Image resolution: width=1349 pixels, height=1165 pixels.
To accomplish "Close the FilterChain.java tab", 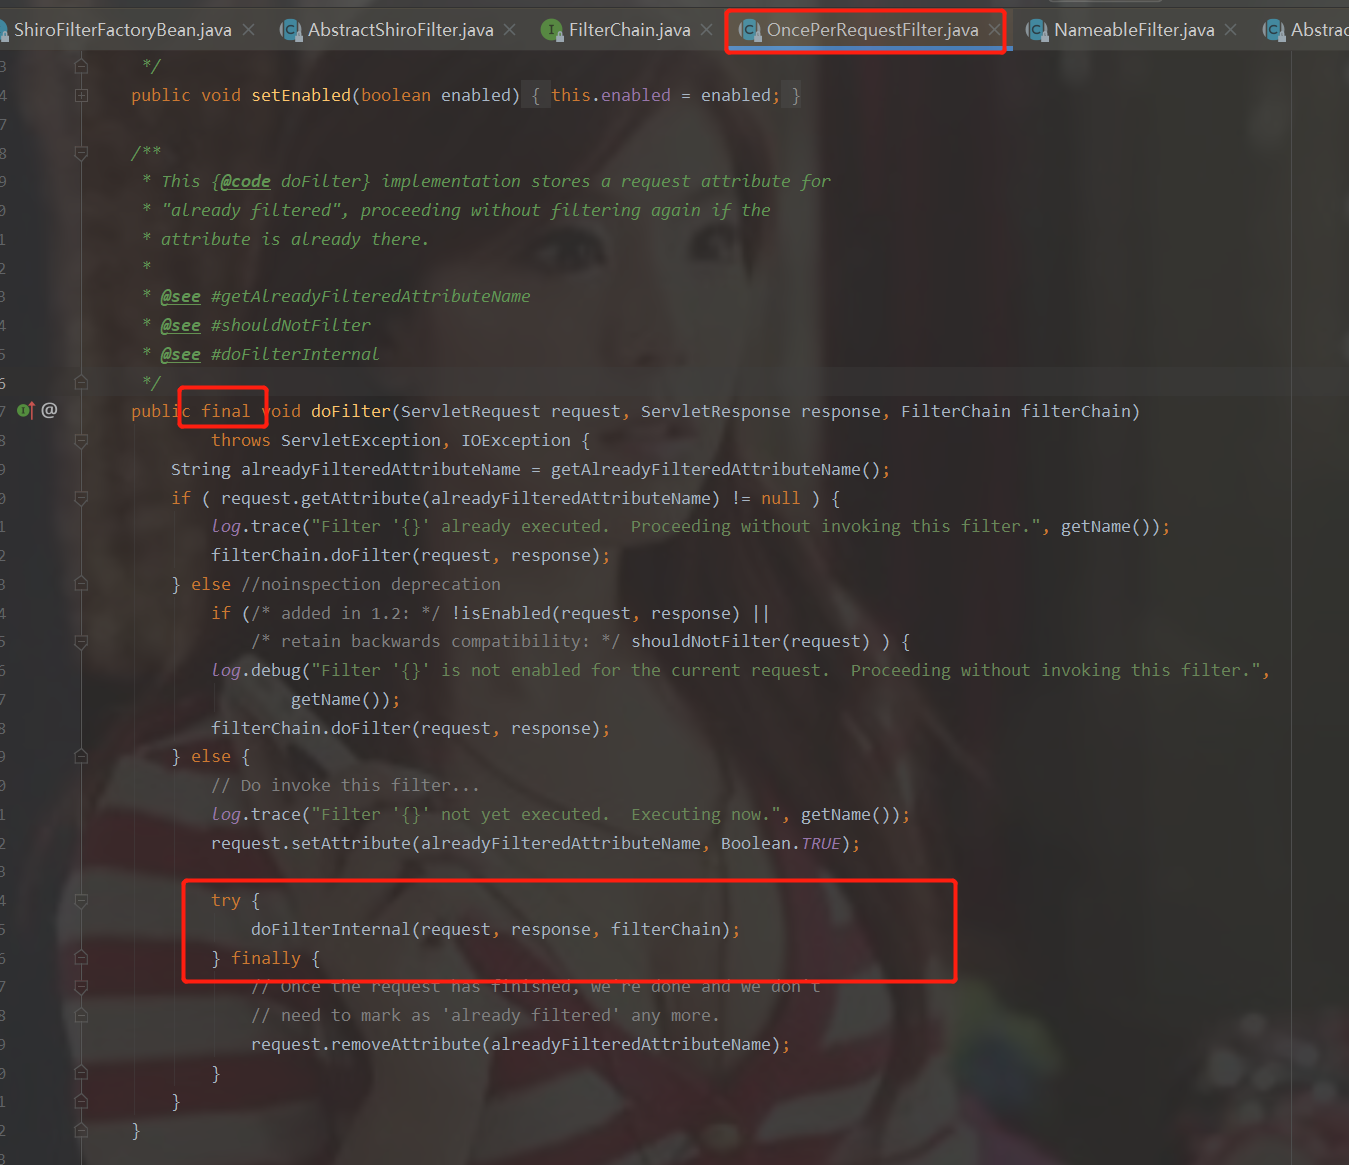I will click(707, 30).
